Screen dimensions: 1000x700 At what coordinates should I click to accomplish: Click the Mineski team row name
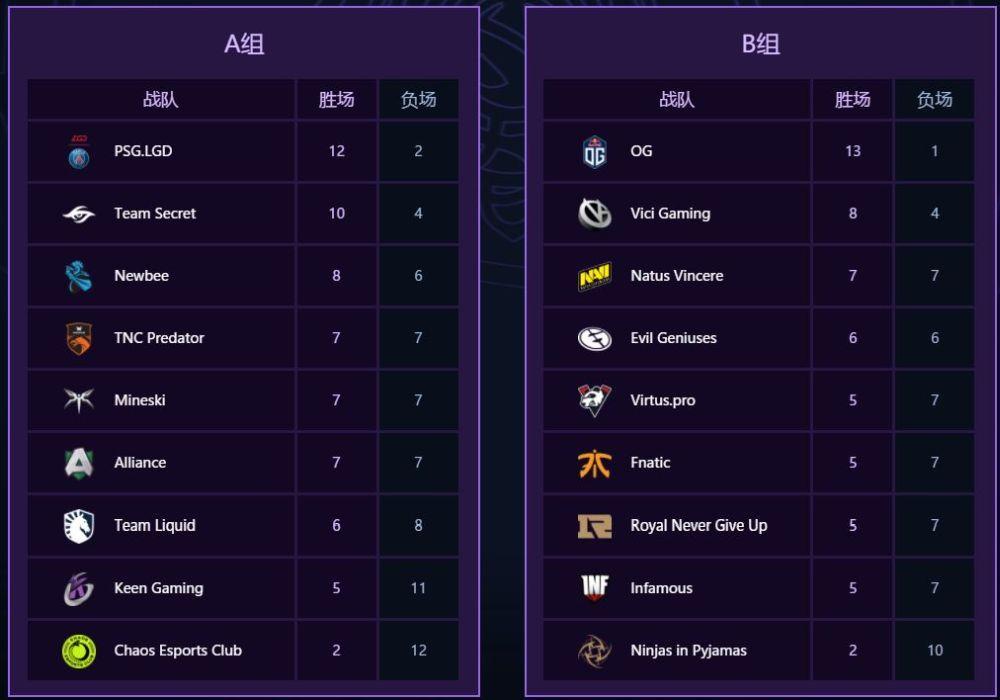point(139,400)
